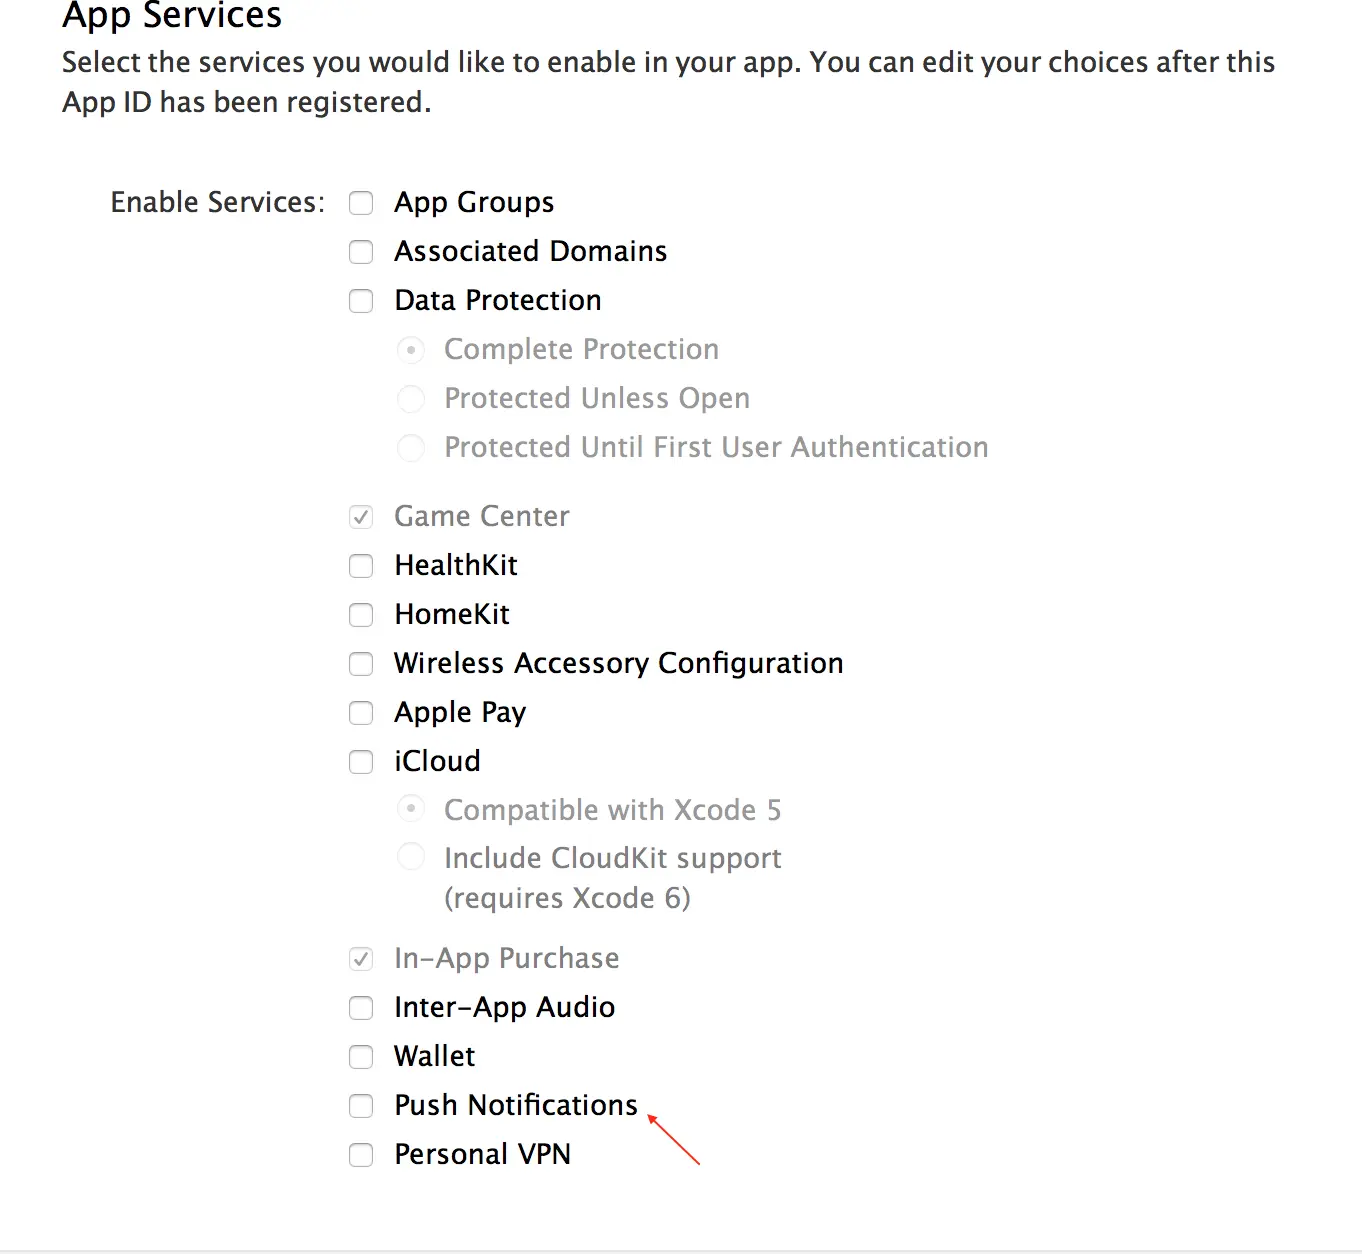The height and width of the screenshot is (1254, 1362).
Task: Click the Push Notifications label text
Action: (516, 1105)
